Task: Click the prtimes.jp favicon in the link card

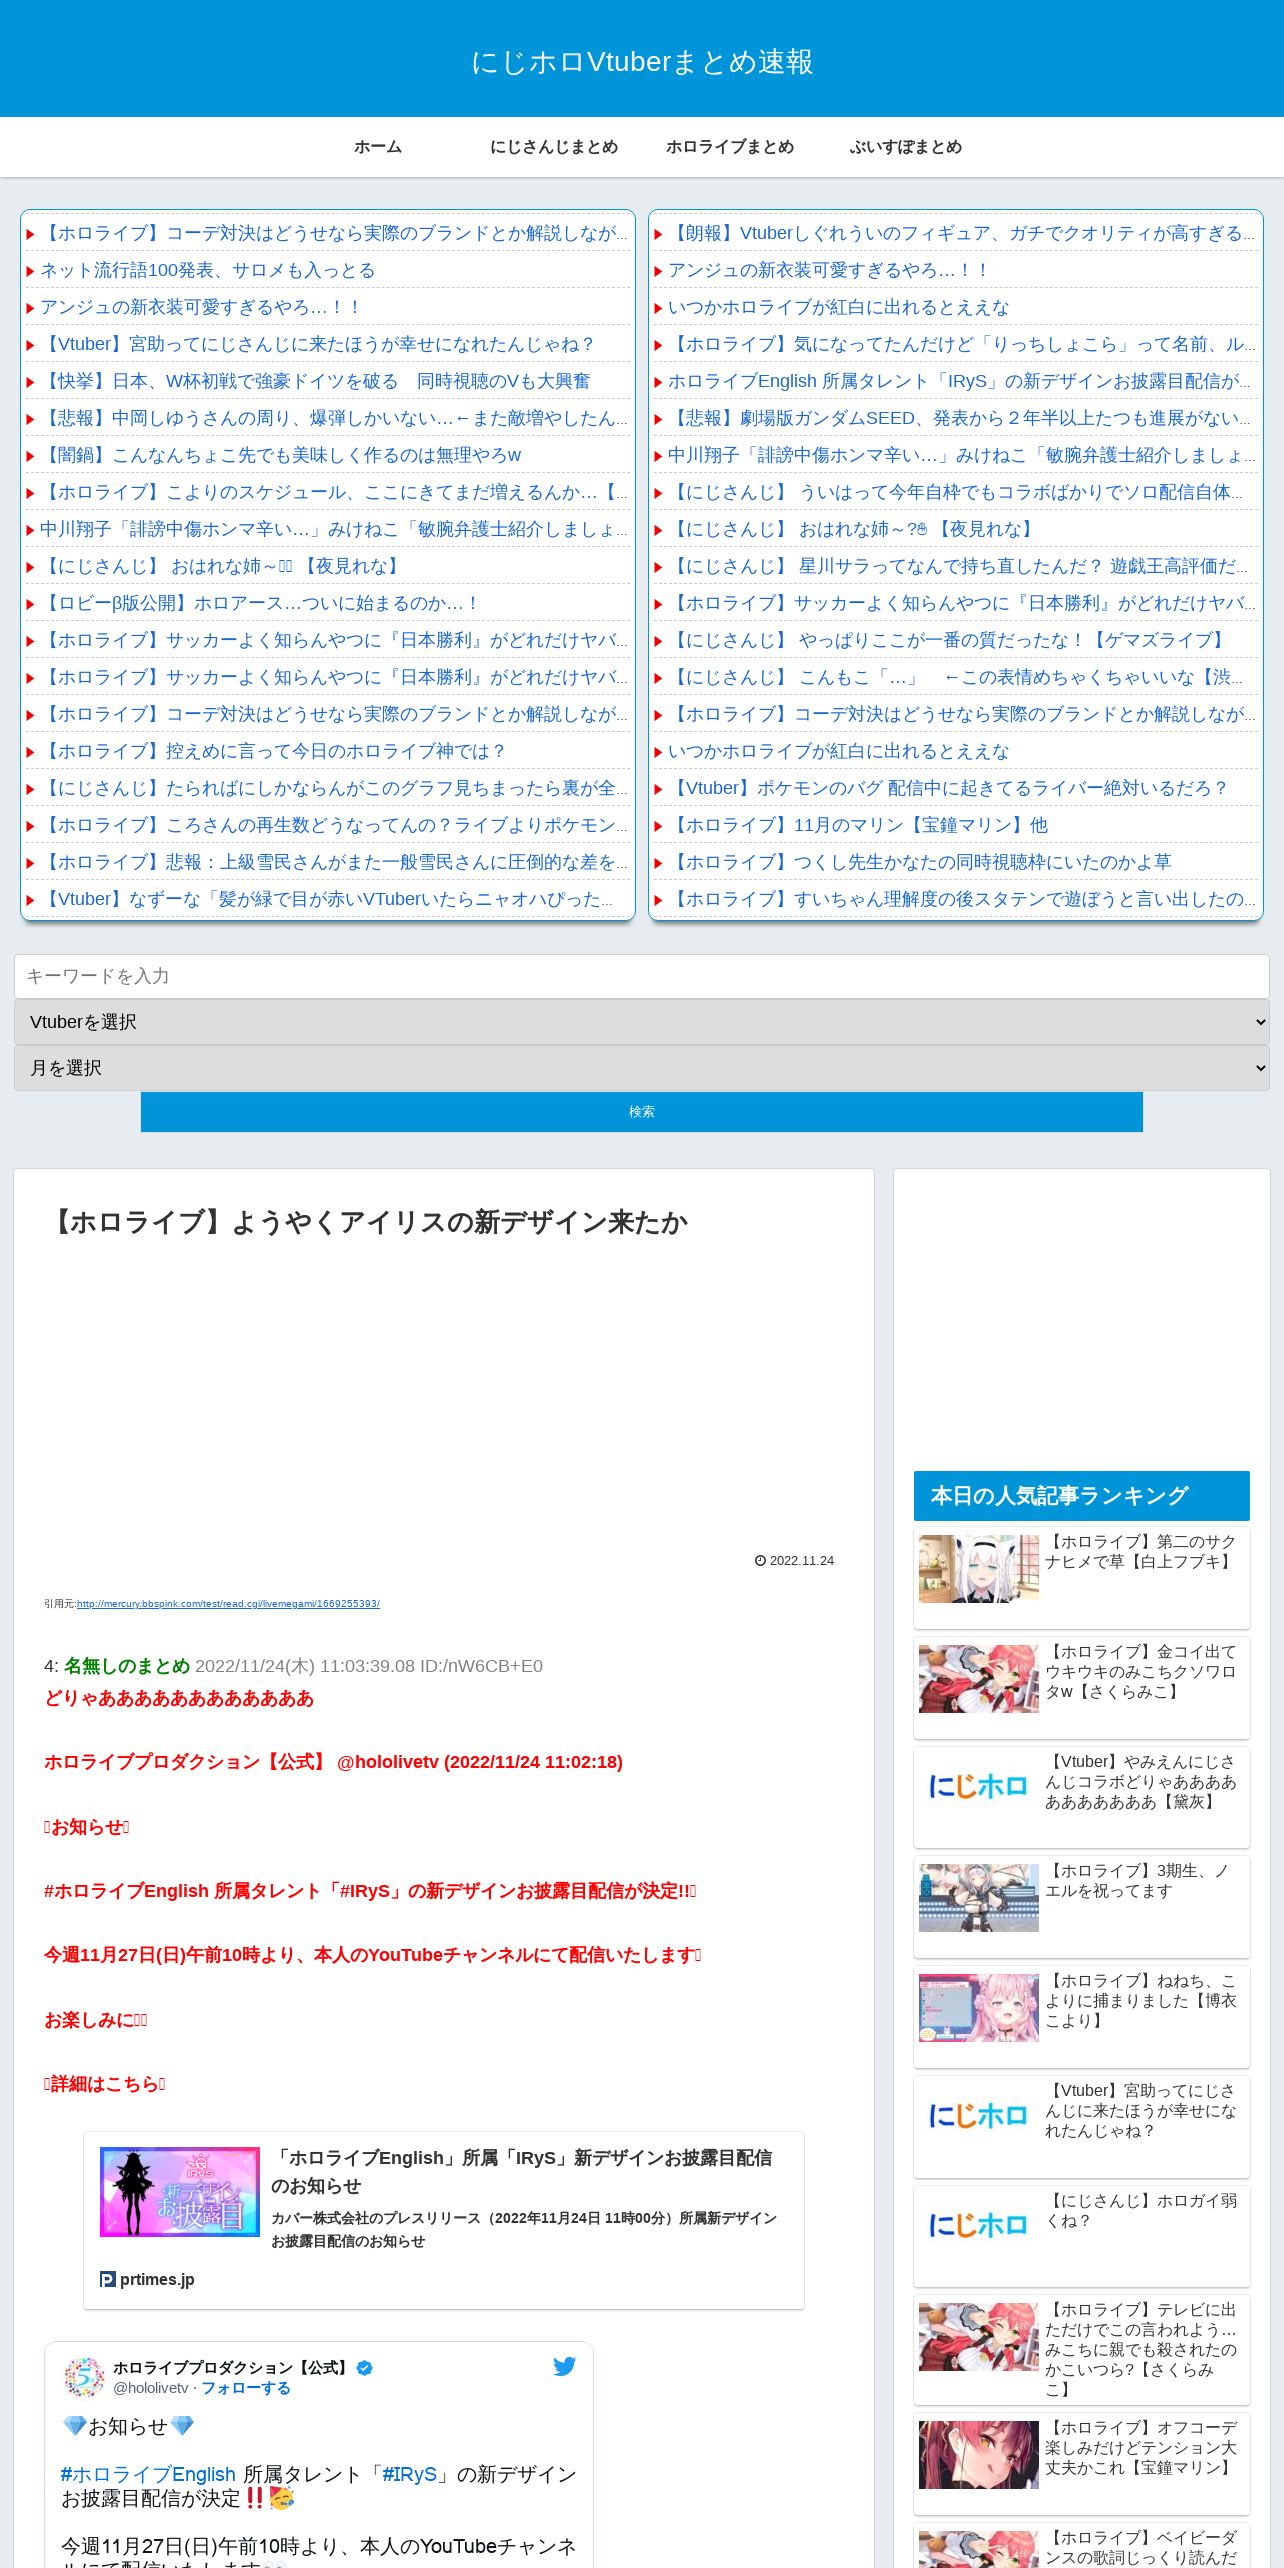Action: tap(108, 2279)
